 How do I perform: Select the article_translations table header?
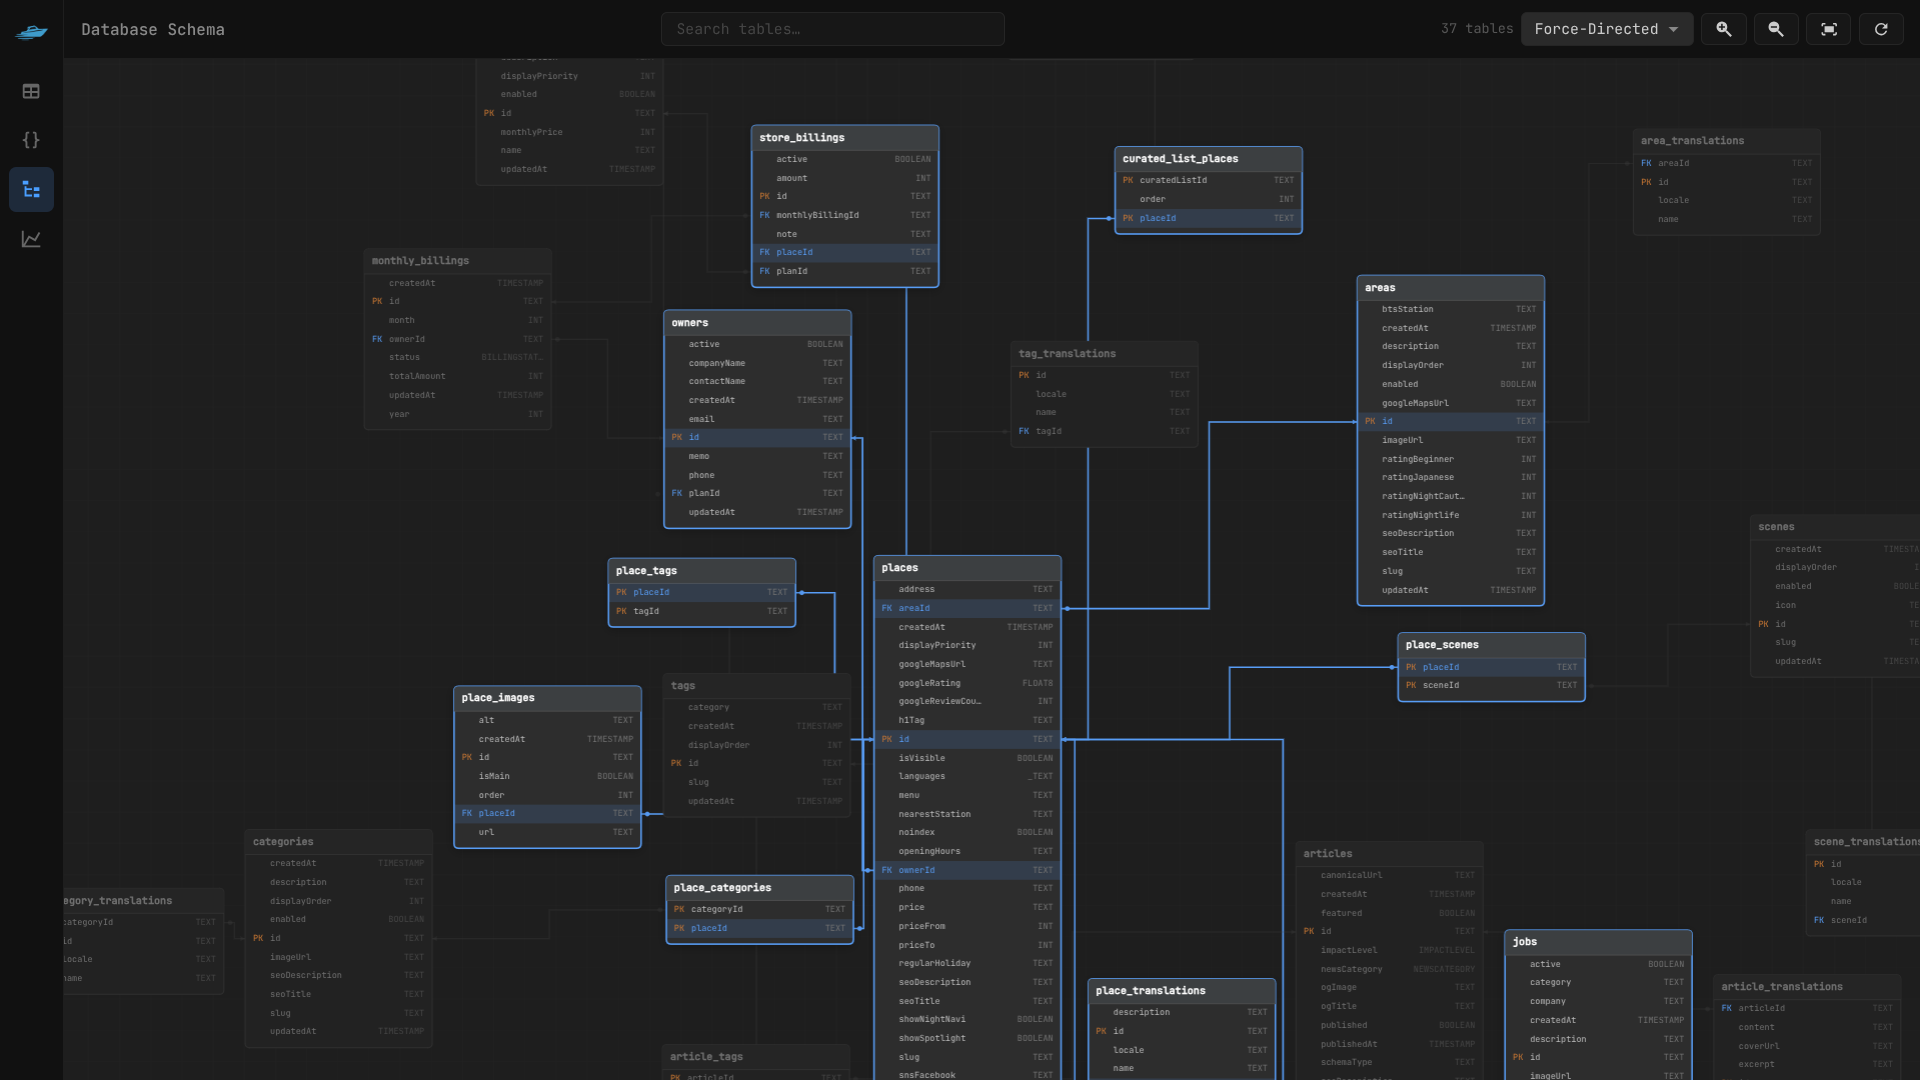point(1807,987)
